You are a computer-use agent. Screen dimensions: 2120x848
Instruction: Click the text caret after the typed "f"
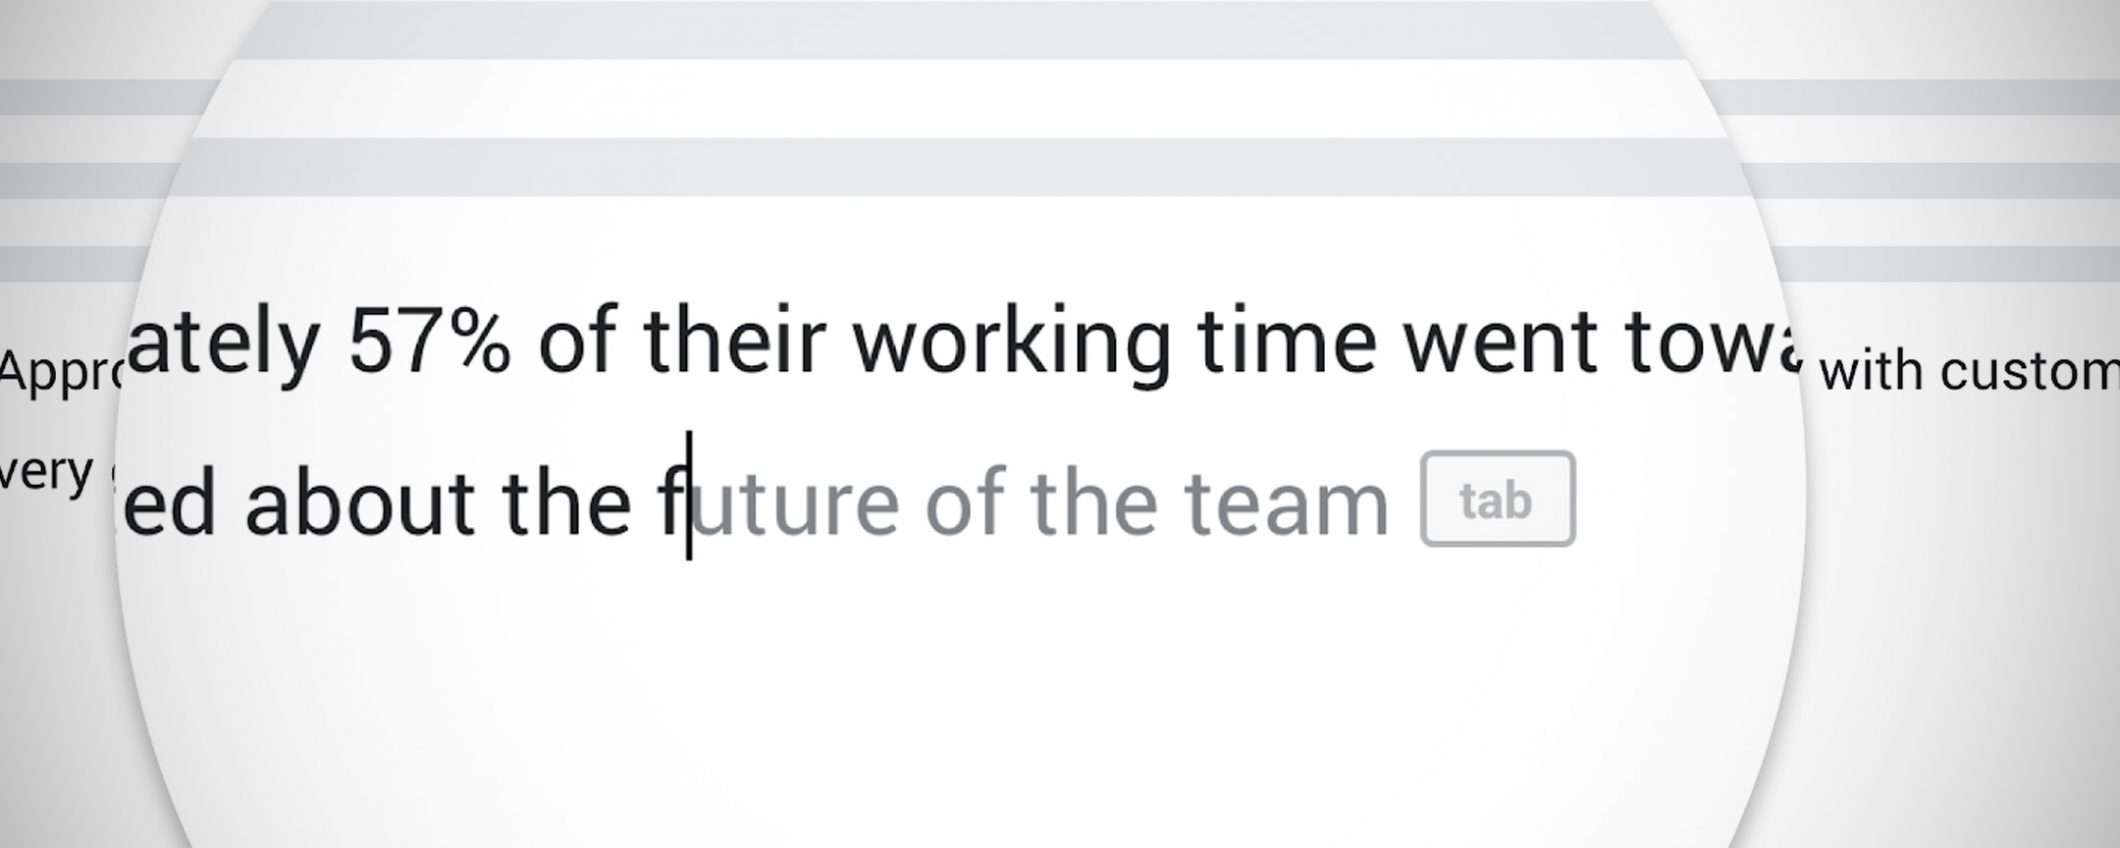click(x=689, y=497)
